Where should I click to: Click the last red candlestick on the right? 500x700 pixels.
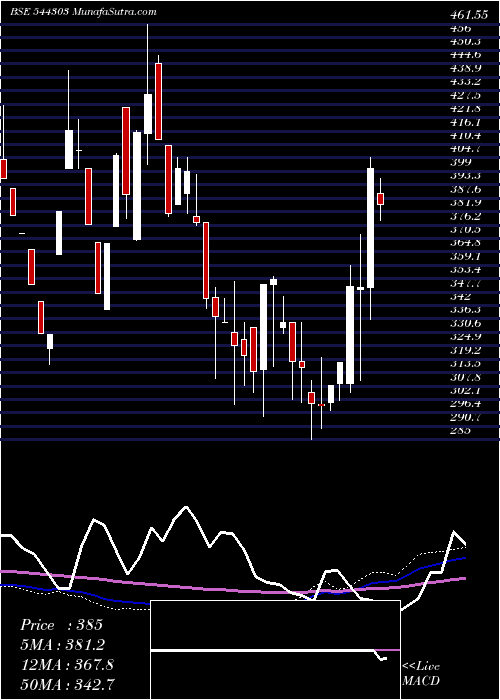[x=380, y=199]
